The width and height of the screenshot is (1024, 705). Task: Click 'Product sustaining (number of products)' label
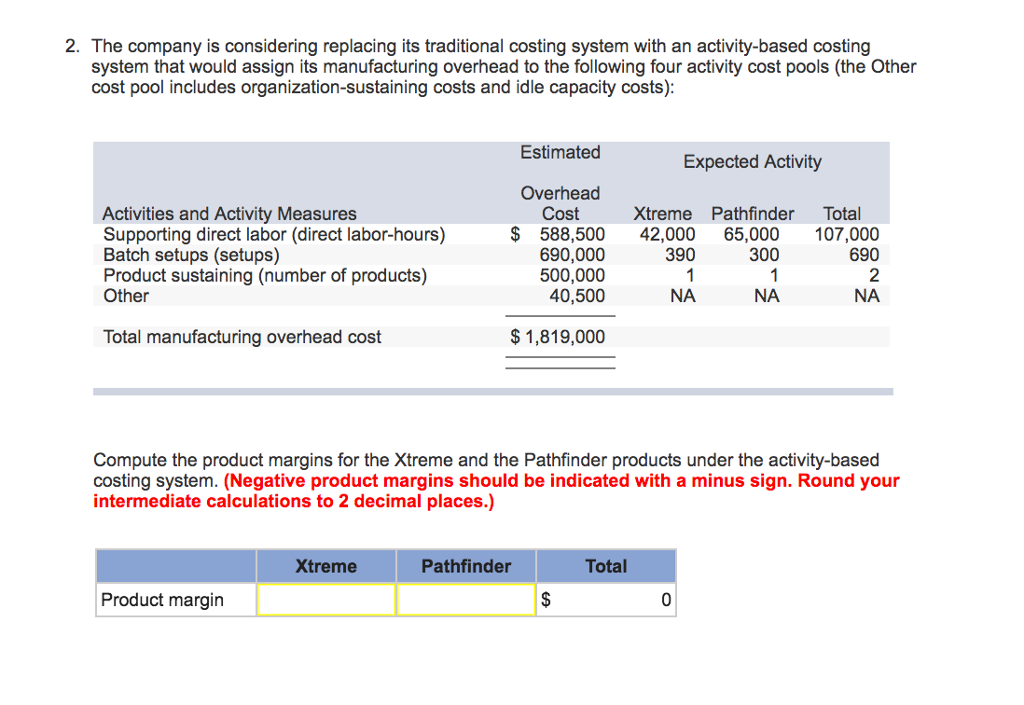(x=265, y=275)
